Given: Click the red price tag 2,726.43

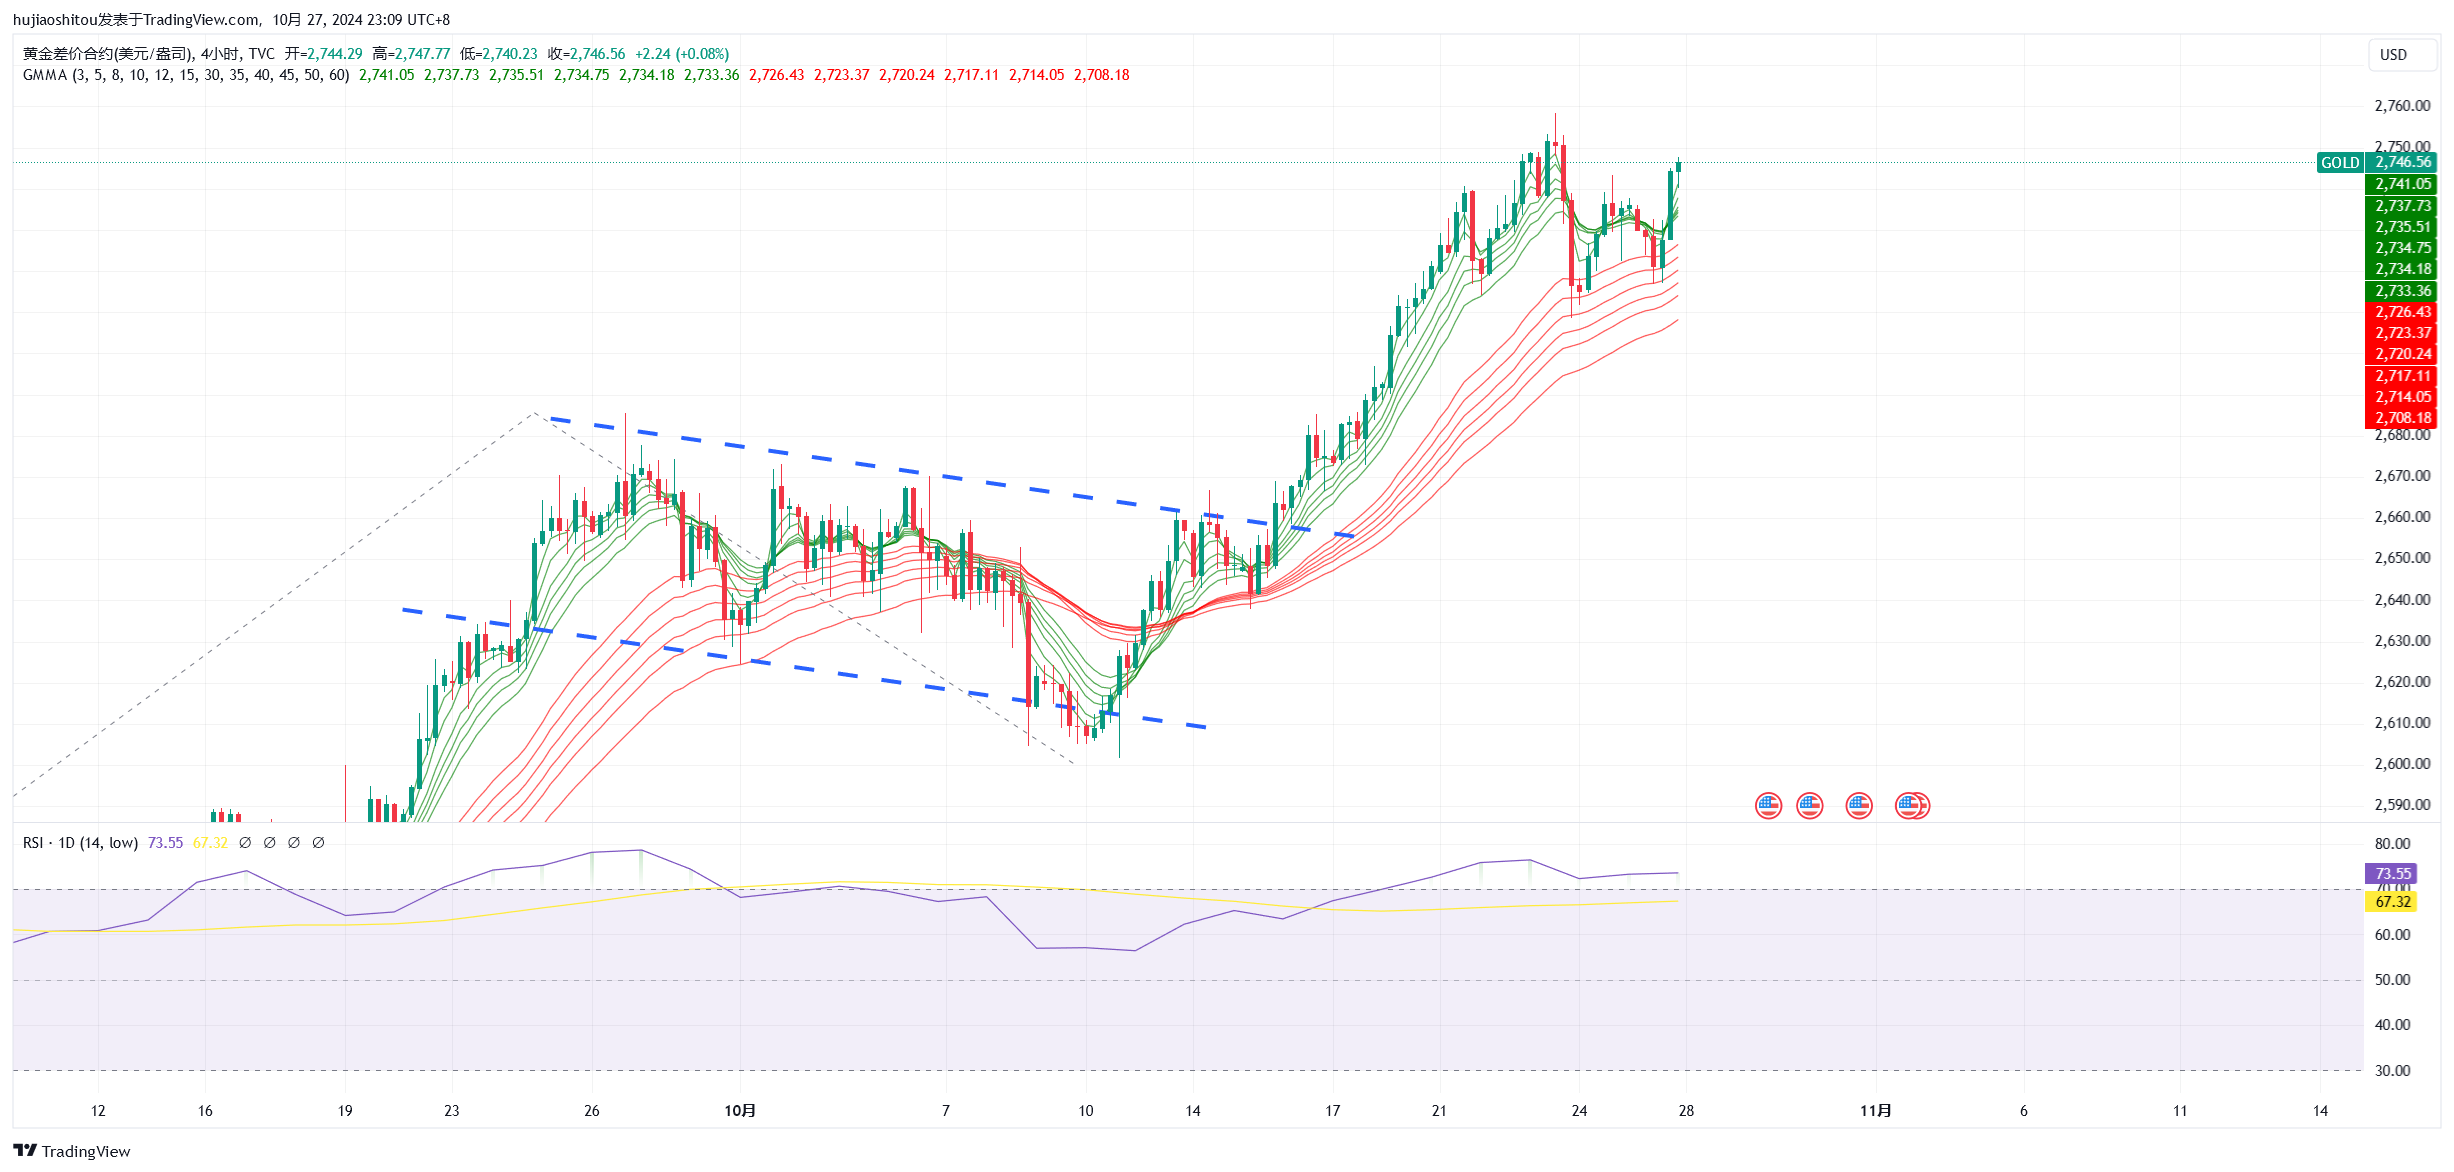Looking at the screenshot, I should point(2402,312).
